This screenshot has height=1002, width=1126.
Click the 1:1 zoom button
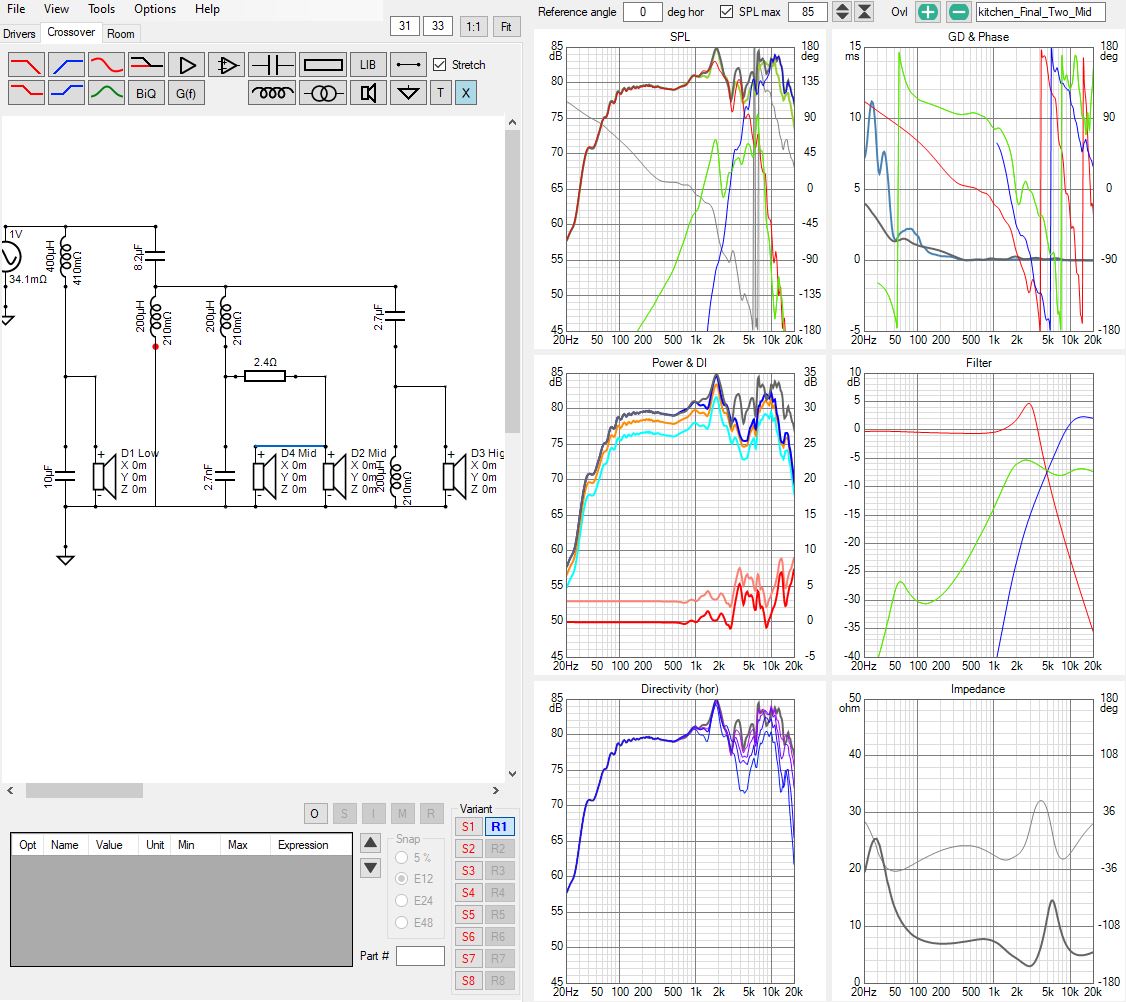point(473,27)
